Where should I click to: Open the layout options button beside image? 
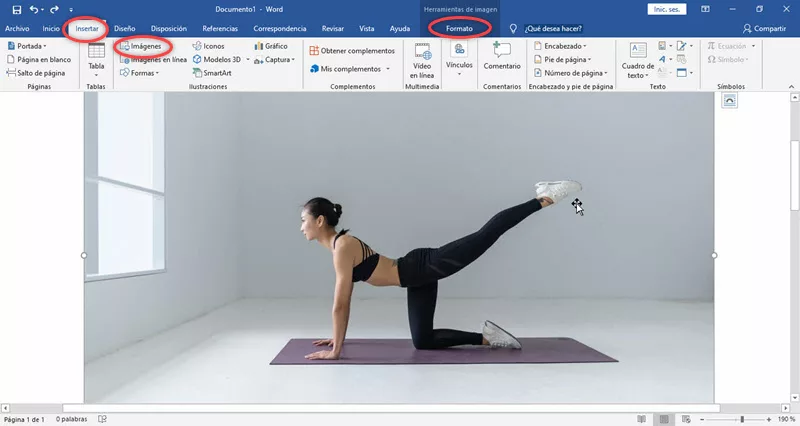pyautogui.click(x=730, y=101)
